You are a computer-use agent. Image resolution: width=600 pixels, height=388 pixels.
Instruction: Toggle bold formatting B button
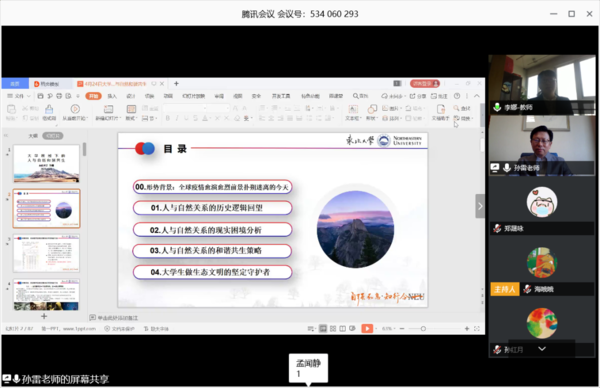(x=168, y=118)
